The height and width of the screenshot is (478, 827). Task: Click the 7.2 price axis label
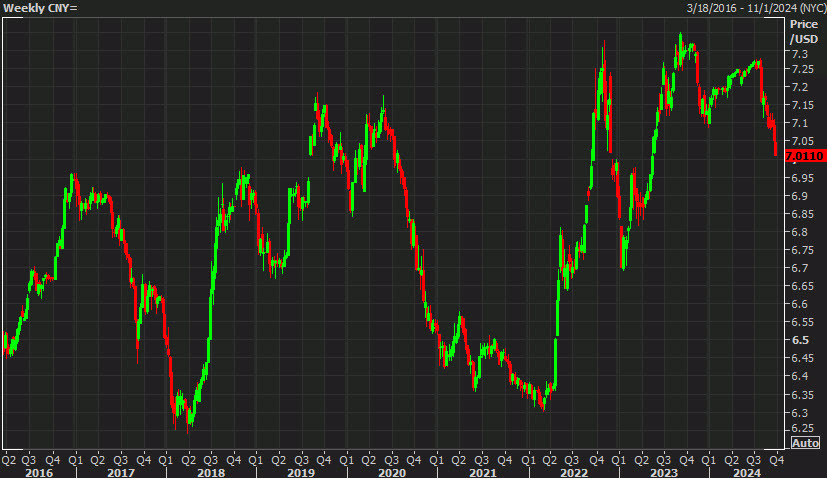click(x=800, y=87)
